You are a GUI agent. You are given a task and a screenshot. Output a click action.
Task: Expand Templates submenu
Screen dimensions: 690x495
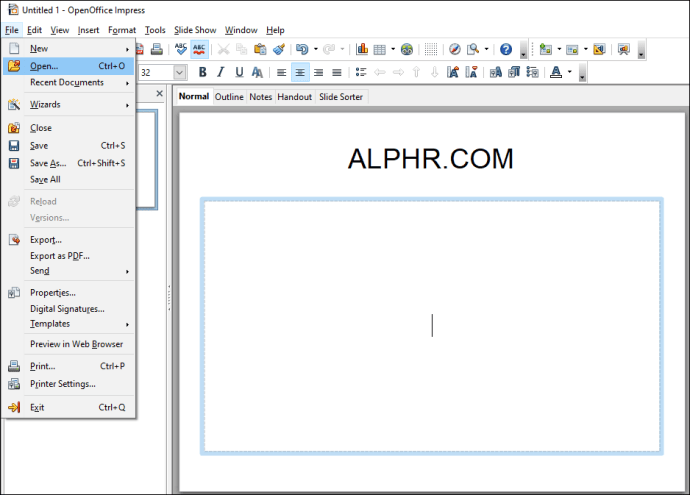click(68, 324)
